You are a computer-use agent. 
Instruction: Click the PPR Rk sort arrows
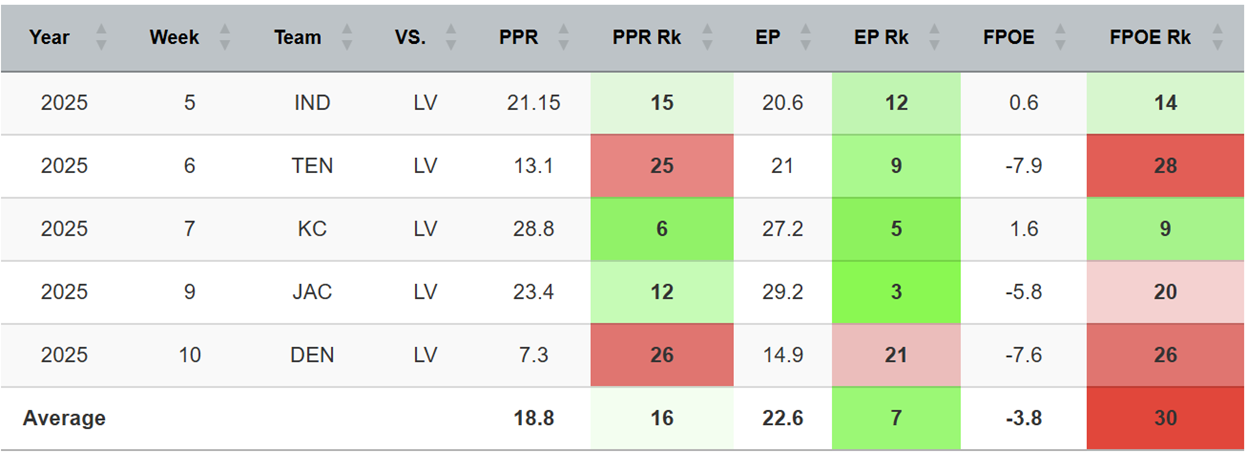pyautogui.click(x=708, y=38)
